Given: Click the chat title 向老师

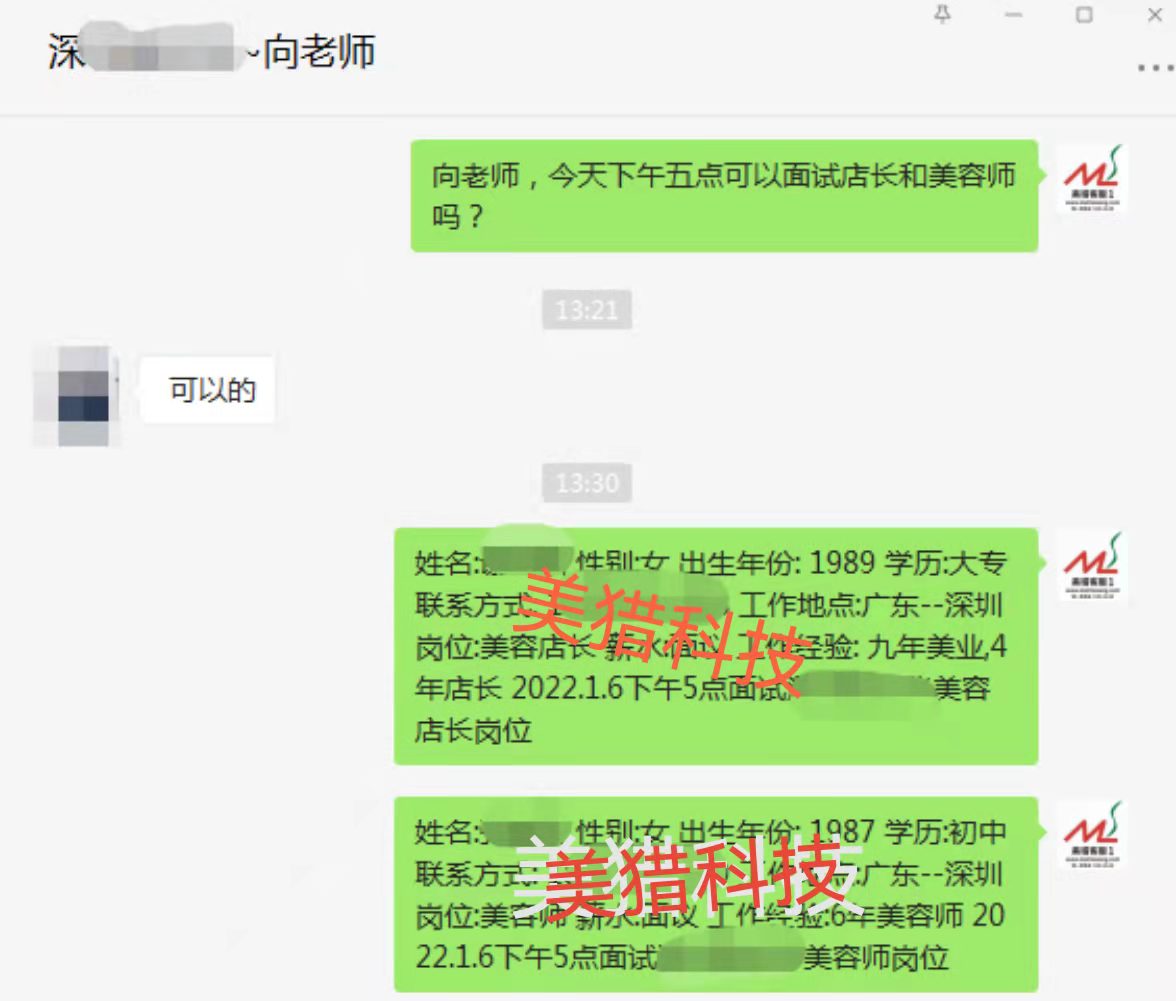Looking at the screenshot, I should tap(320, 52).
